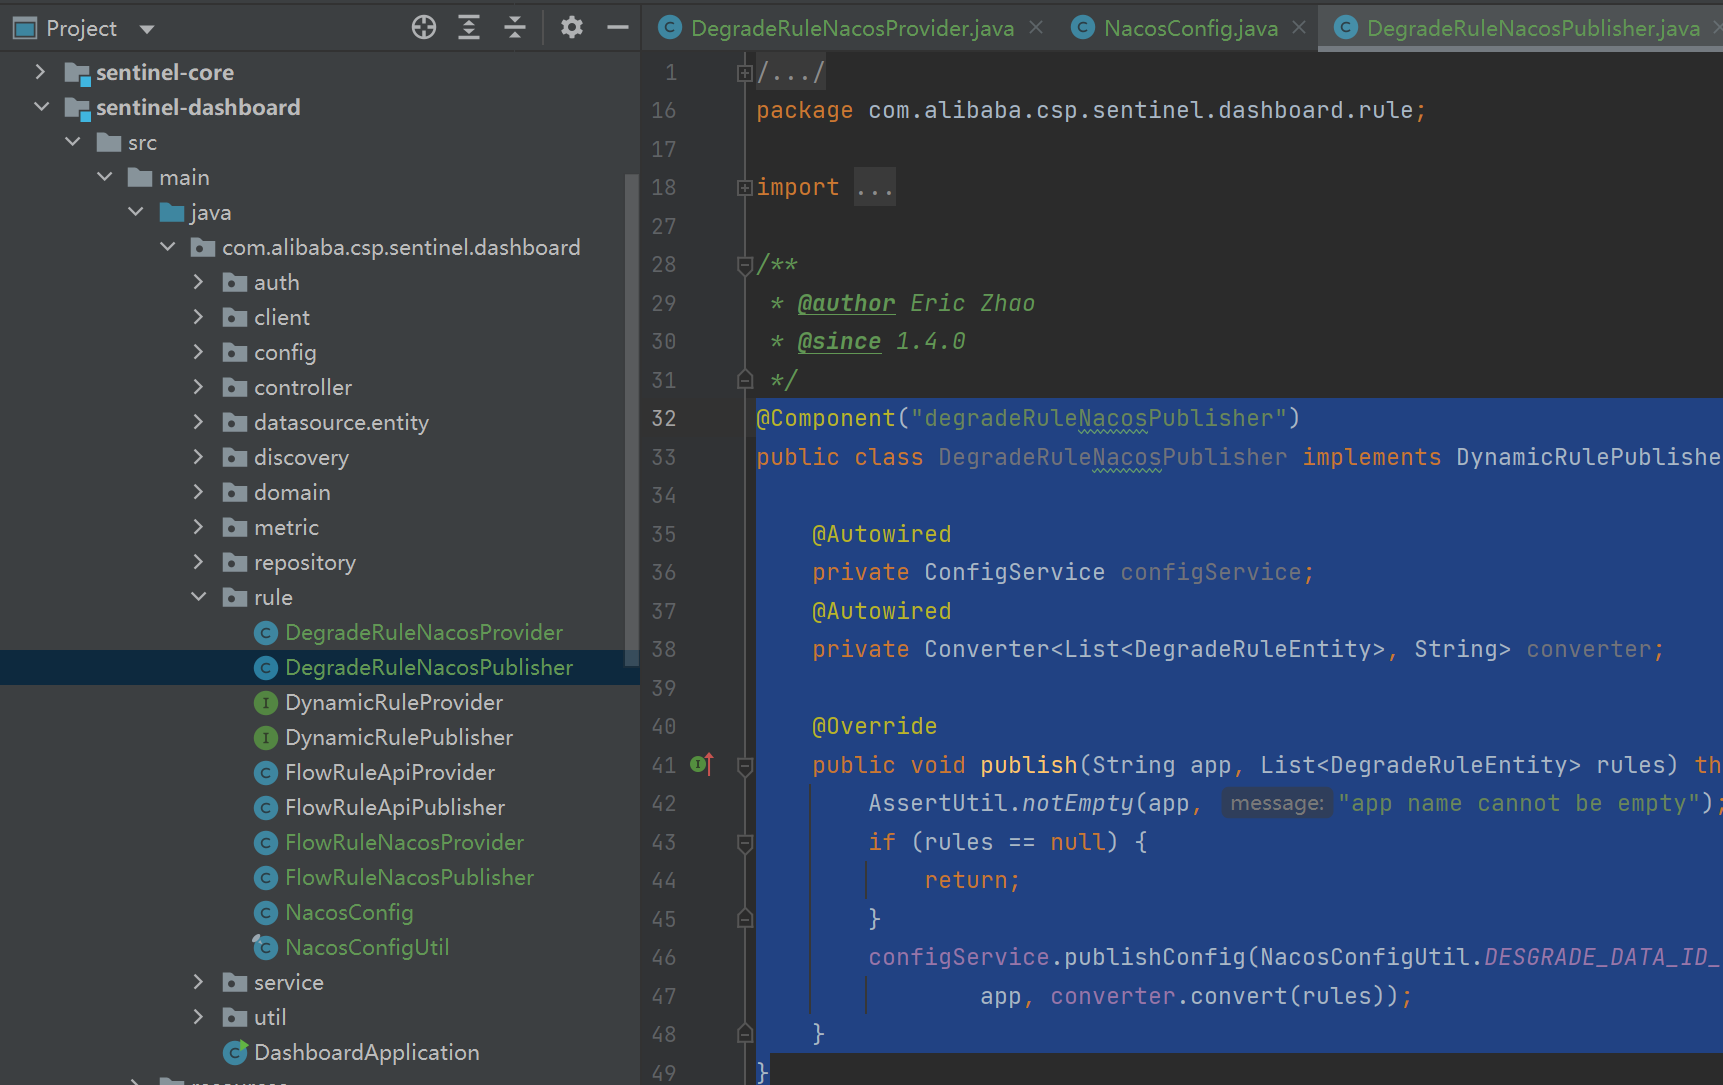The height and width of the screenshot is (1085, 1723).
Task: Select the sentinel-dashboard module in tree
Action: pos(198,107)
